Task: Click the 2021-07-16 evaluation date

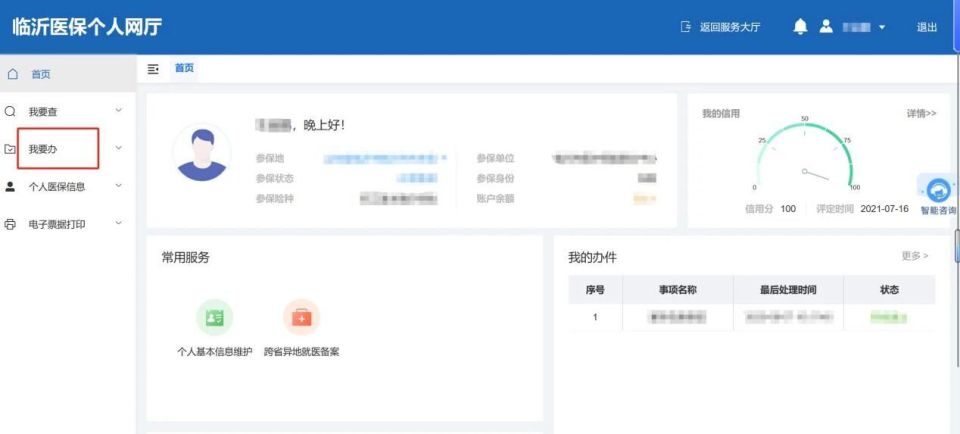Action: [884, 209]
